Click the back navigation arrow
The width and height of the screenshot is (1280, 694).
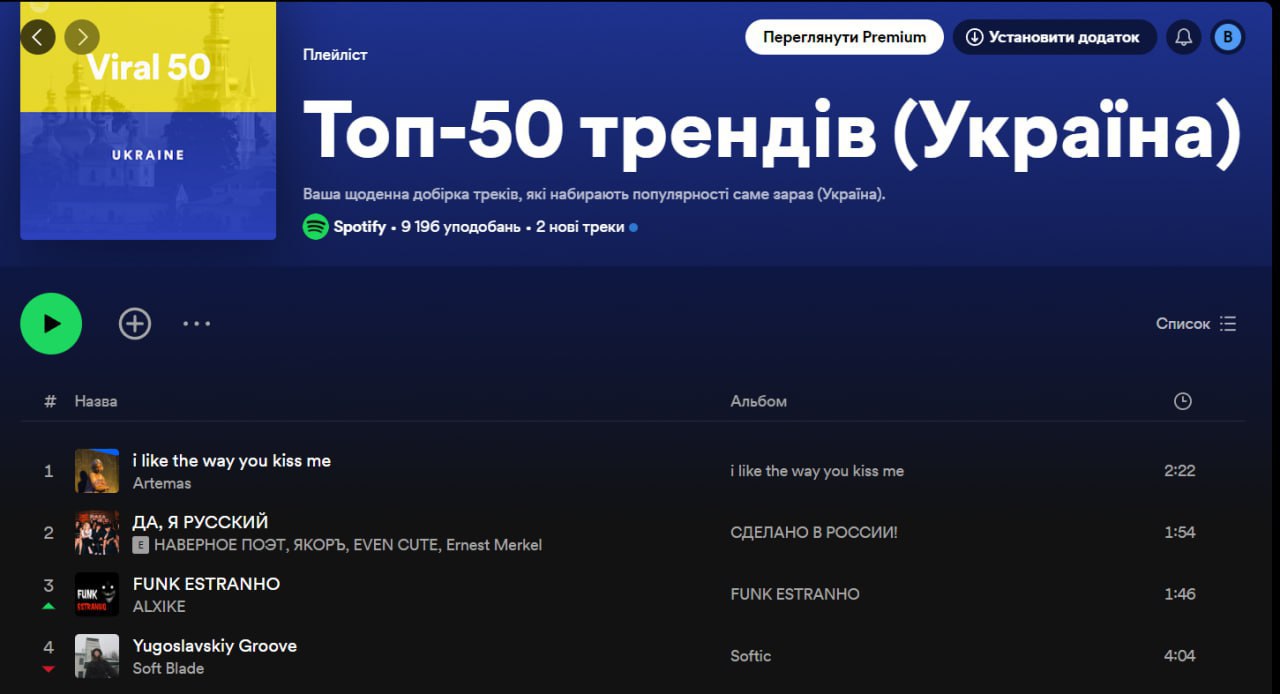(38, 37)
